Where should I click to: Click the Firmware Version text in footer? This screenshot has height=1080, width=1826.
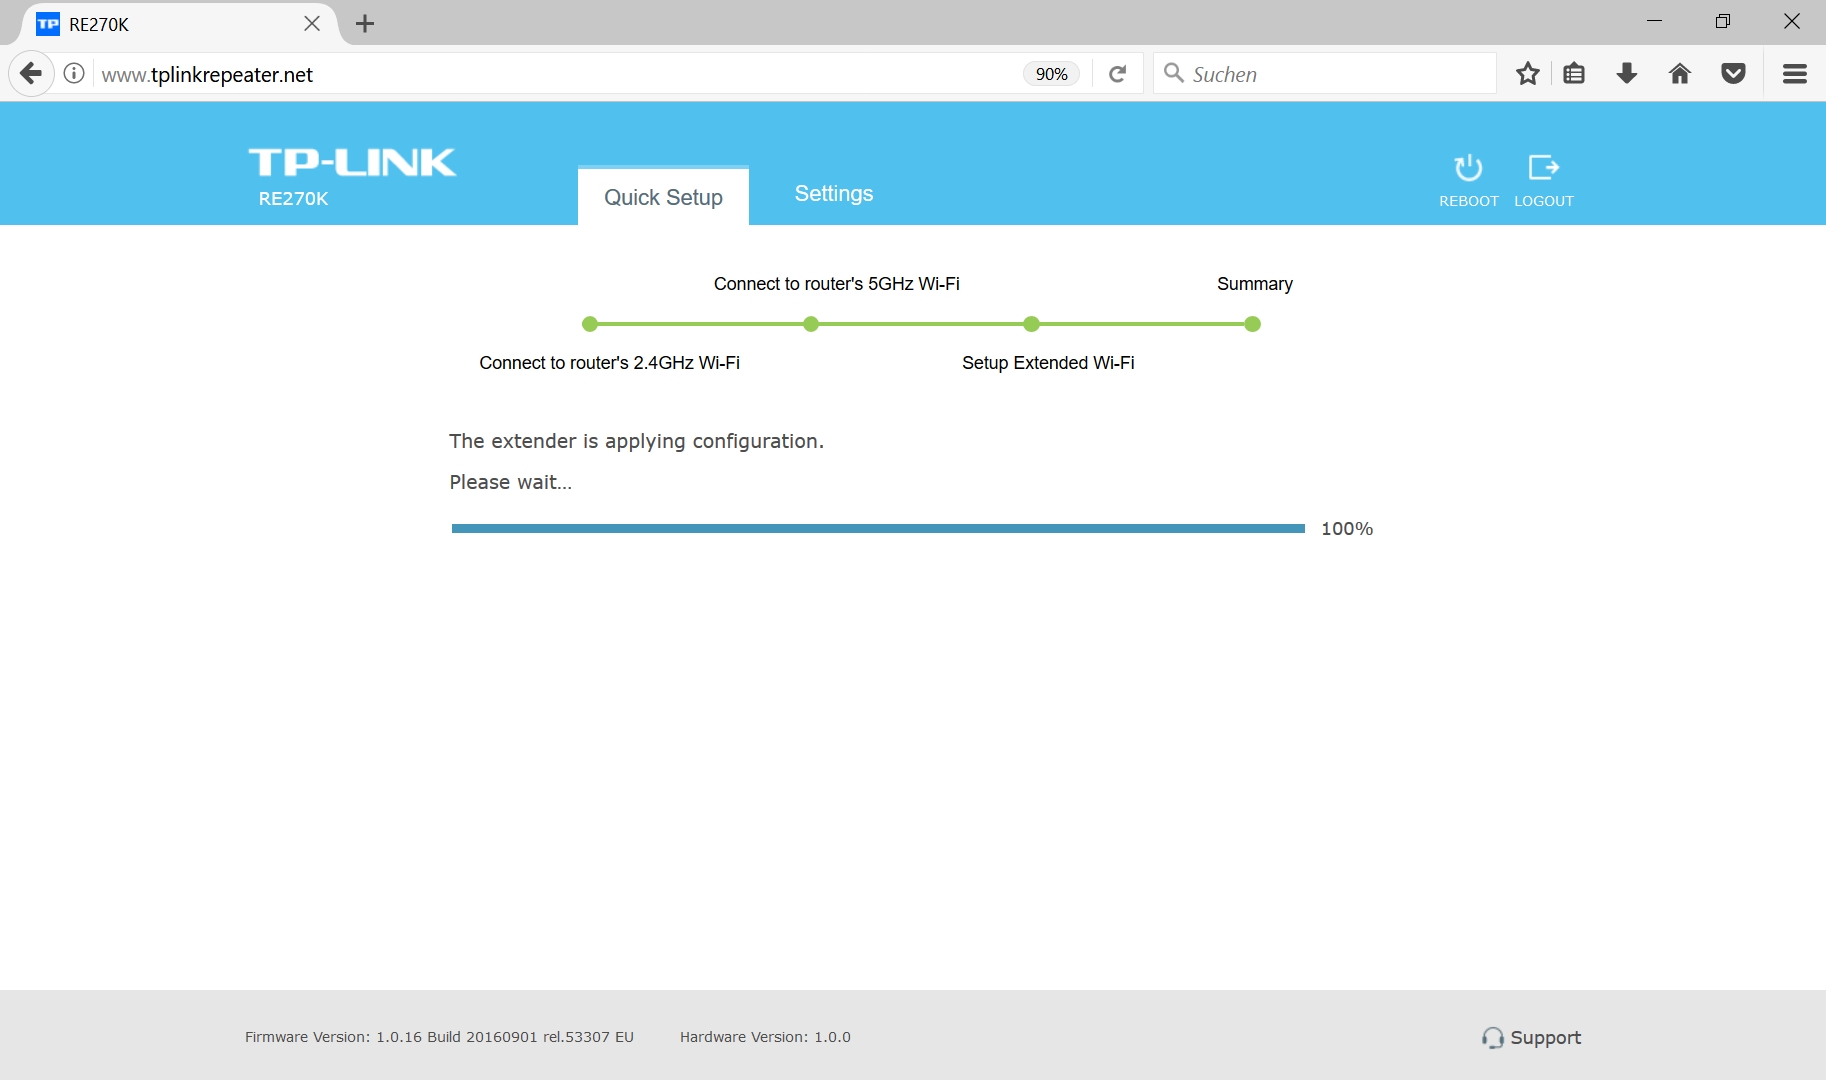pos(439,1037)
